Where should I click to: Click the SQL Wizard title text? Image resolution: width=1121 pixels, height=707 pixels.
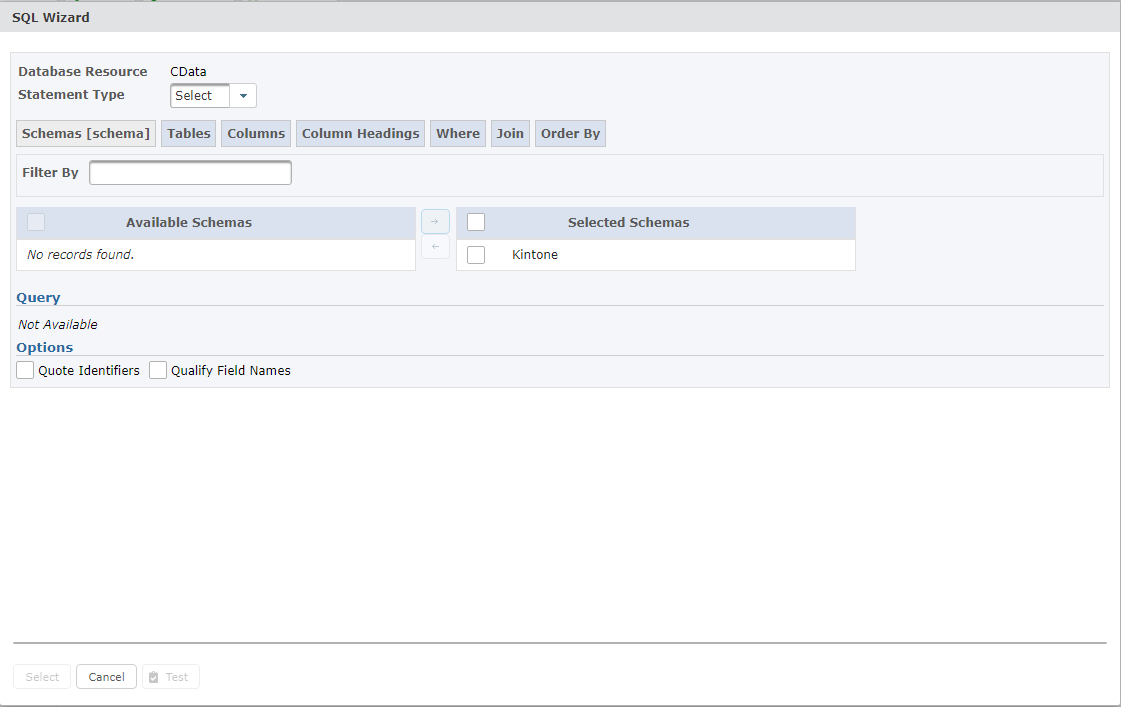(x=51, y=17)
